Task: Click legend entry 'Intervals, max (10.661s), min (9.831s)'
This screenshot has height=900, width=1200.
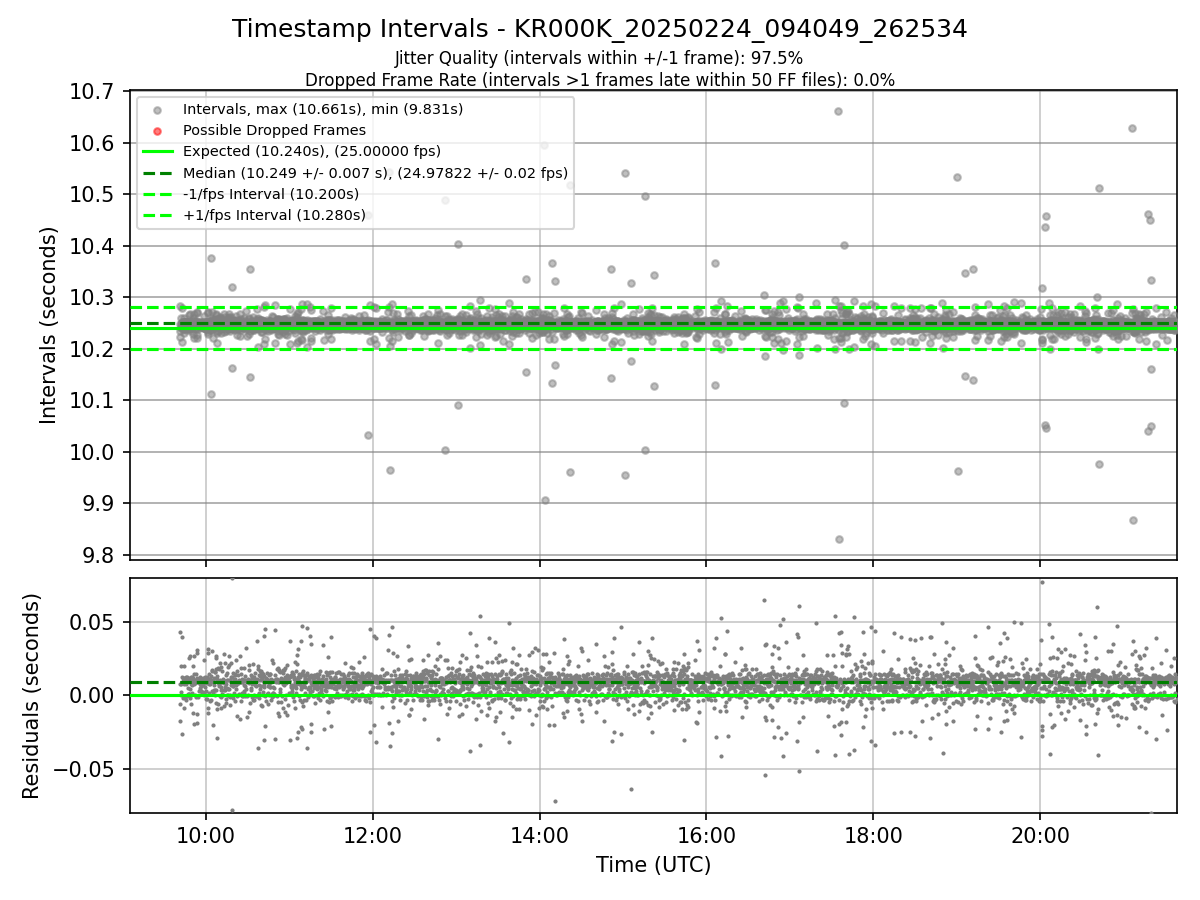Action: (x=323, y=109)
